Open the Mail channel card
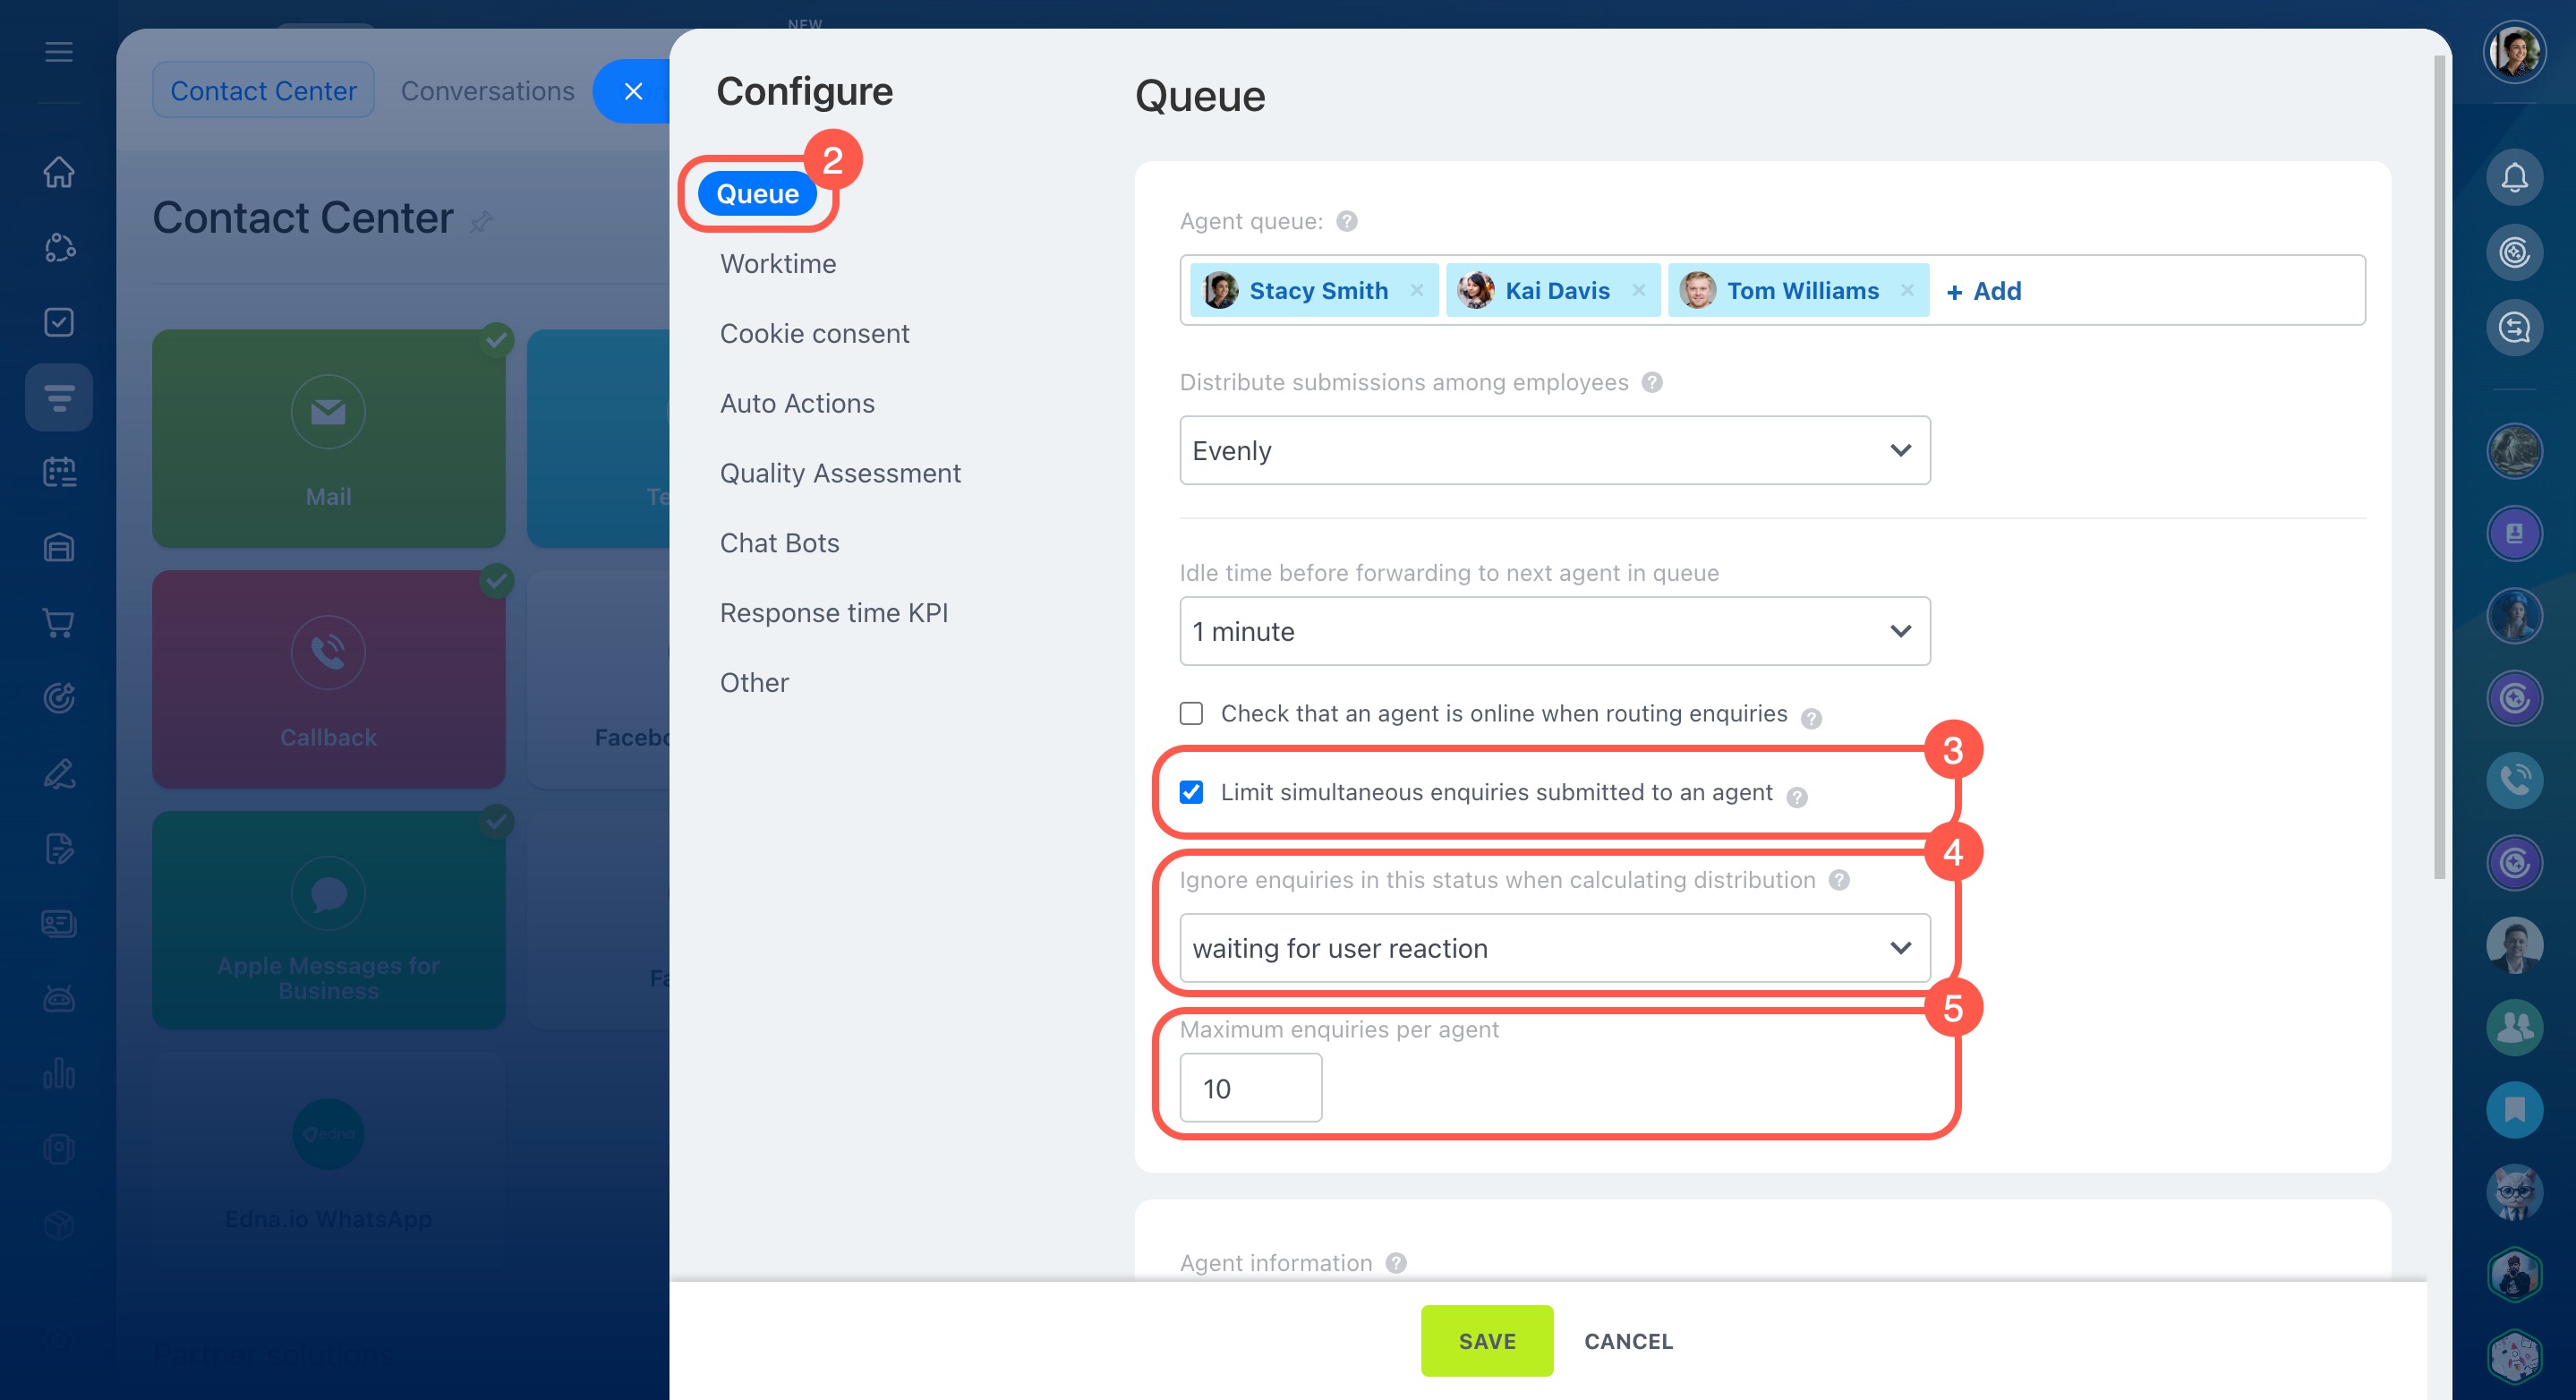 click(x=328, y=438)
